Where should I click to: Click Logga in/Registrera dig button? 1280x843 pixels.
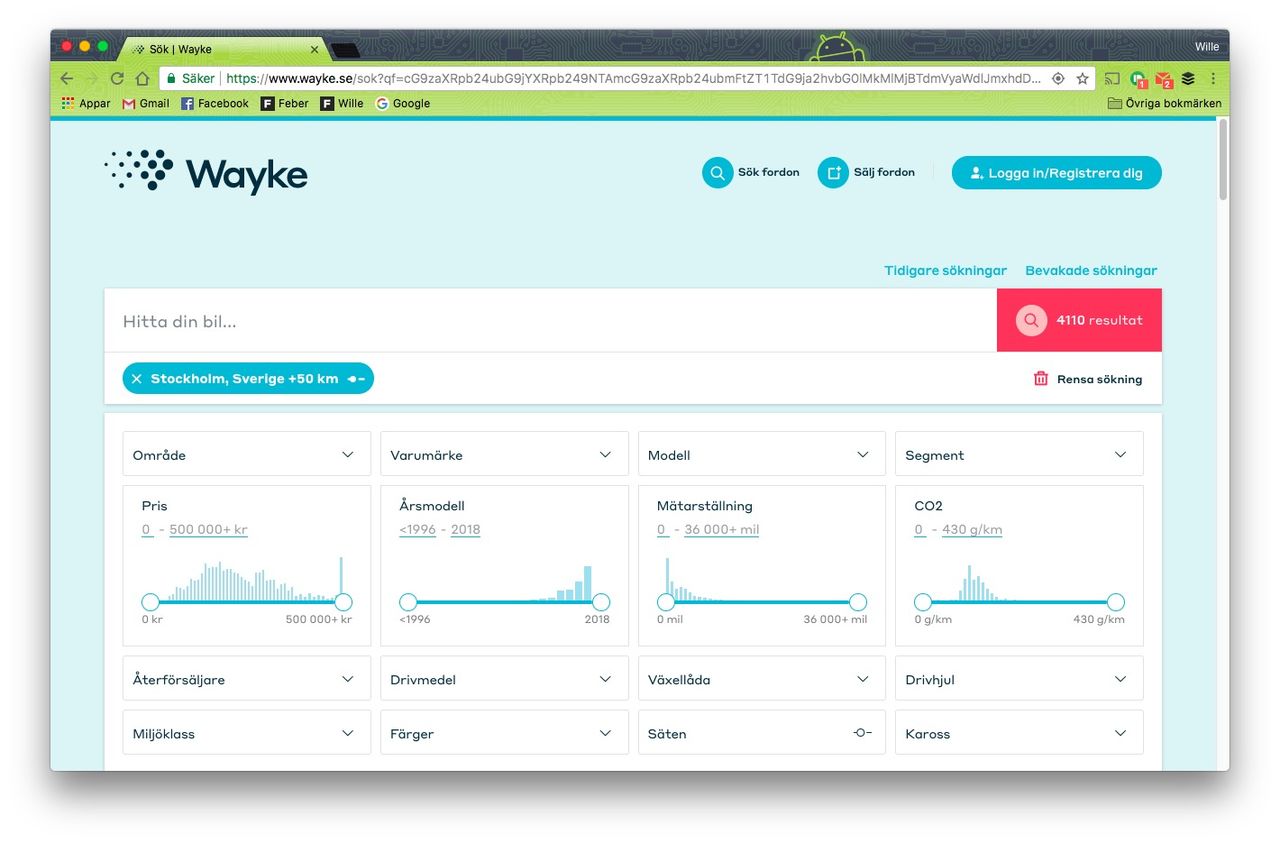1056,173
